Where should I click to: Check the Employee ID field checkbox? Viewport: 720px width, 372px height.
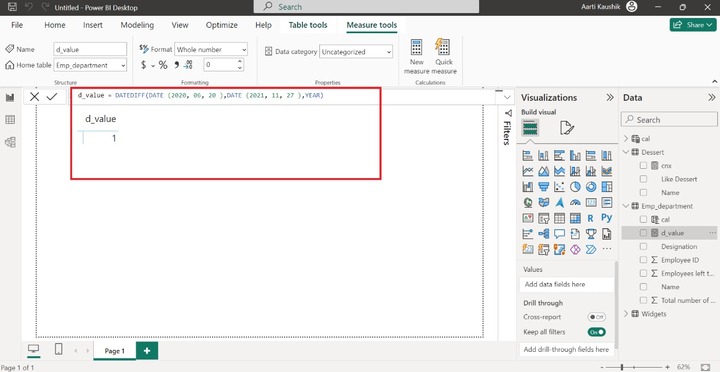point(643,260)
